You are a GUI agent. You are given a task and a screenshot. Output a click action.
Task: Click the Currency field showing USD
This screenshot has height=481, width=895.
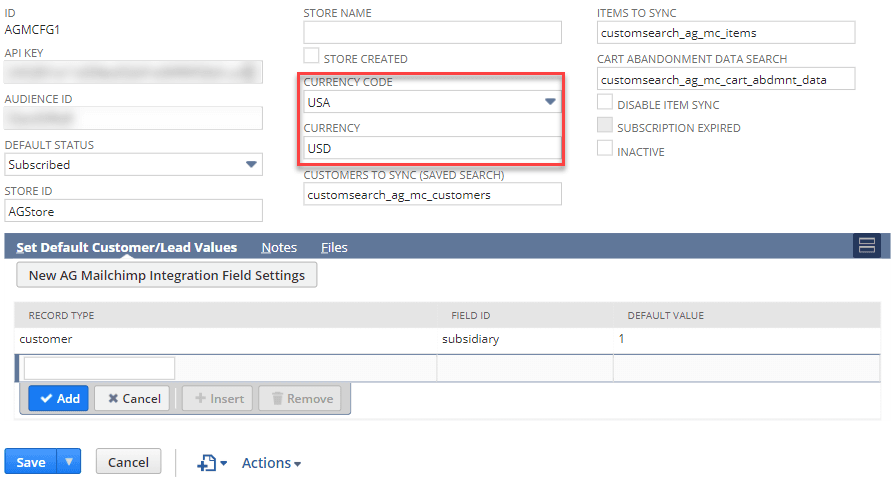click(x=432, y=148)
